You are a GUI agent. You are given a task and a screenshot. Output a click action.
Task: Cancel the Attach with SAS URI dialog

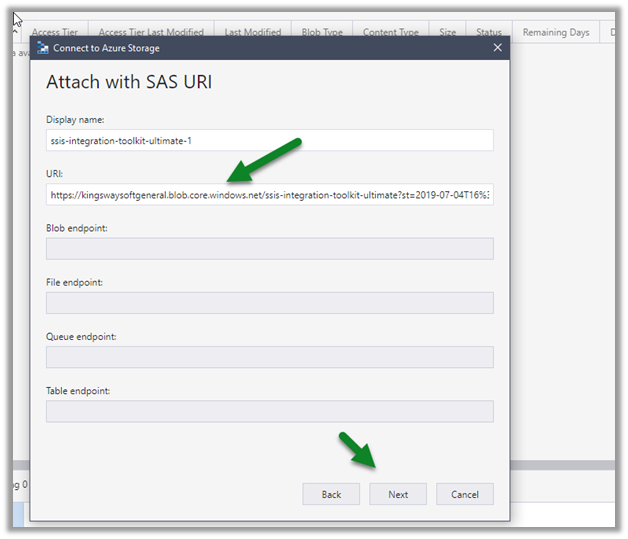pyautogui.click(x=464, y=494)
